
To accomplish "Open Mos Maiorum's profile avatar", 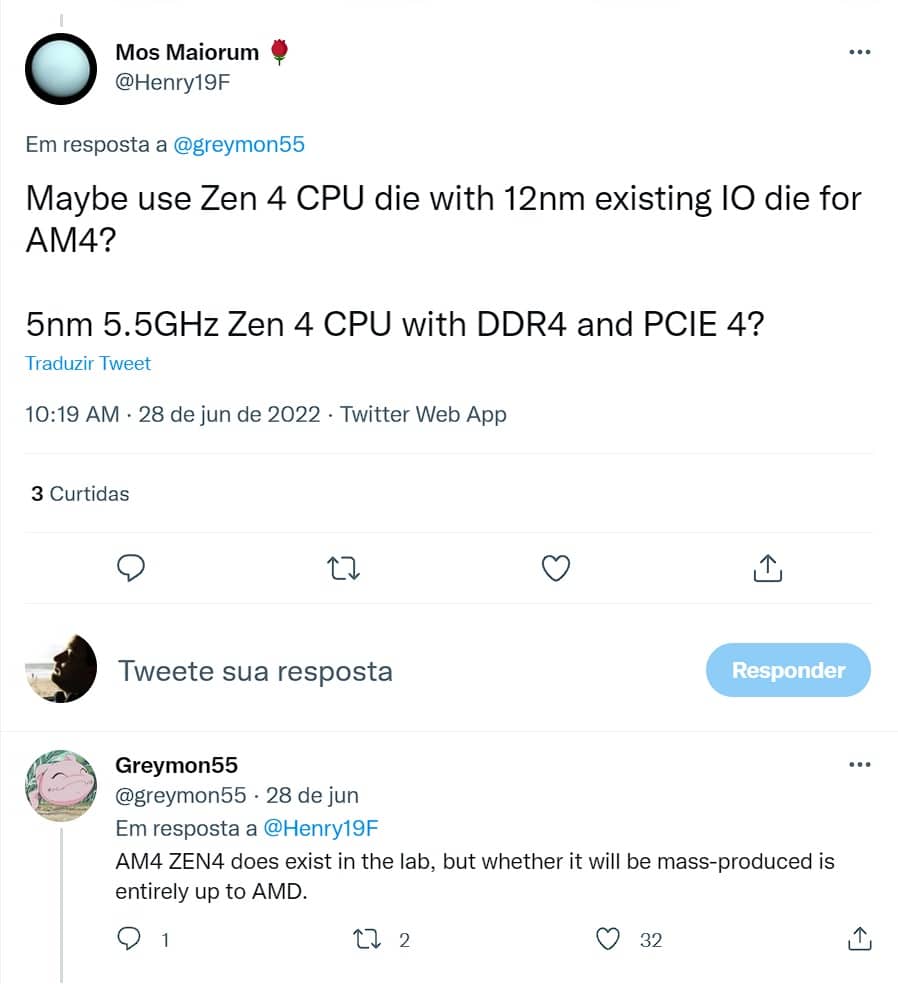I will (61, 69).
